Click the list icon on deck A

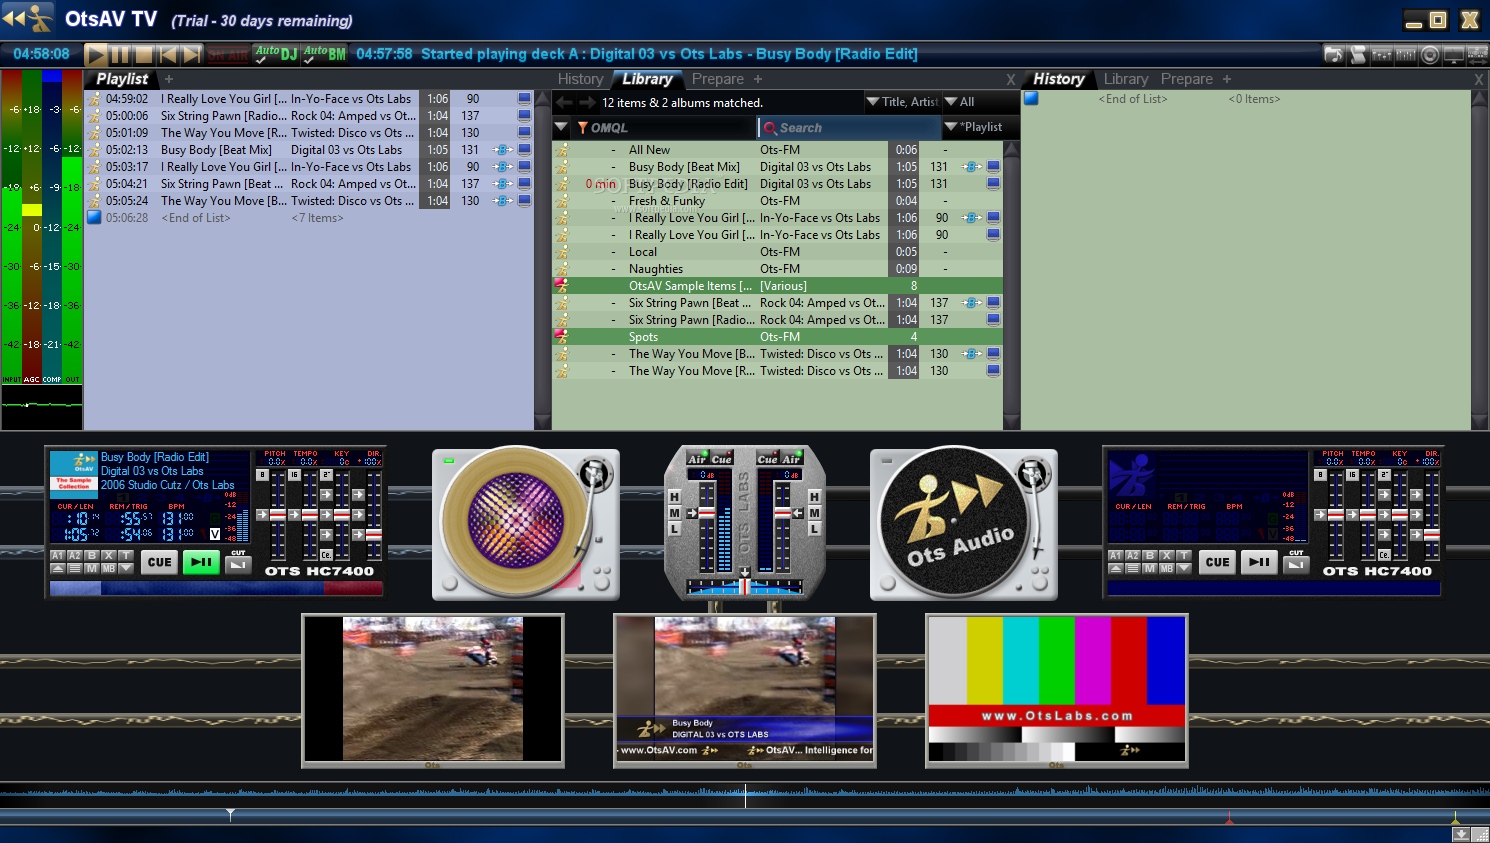[74, 568]
